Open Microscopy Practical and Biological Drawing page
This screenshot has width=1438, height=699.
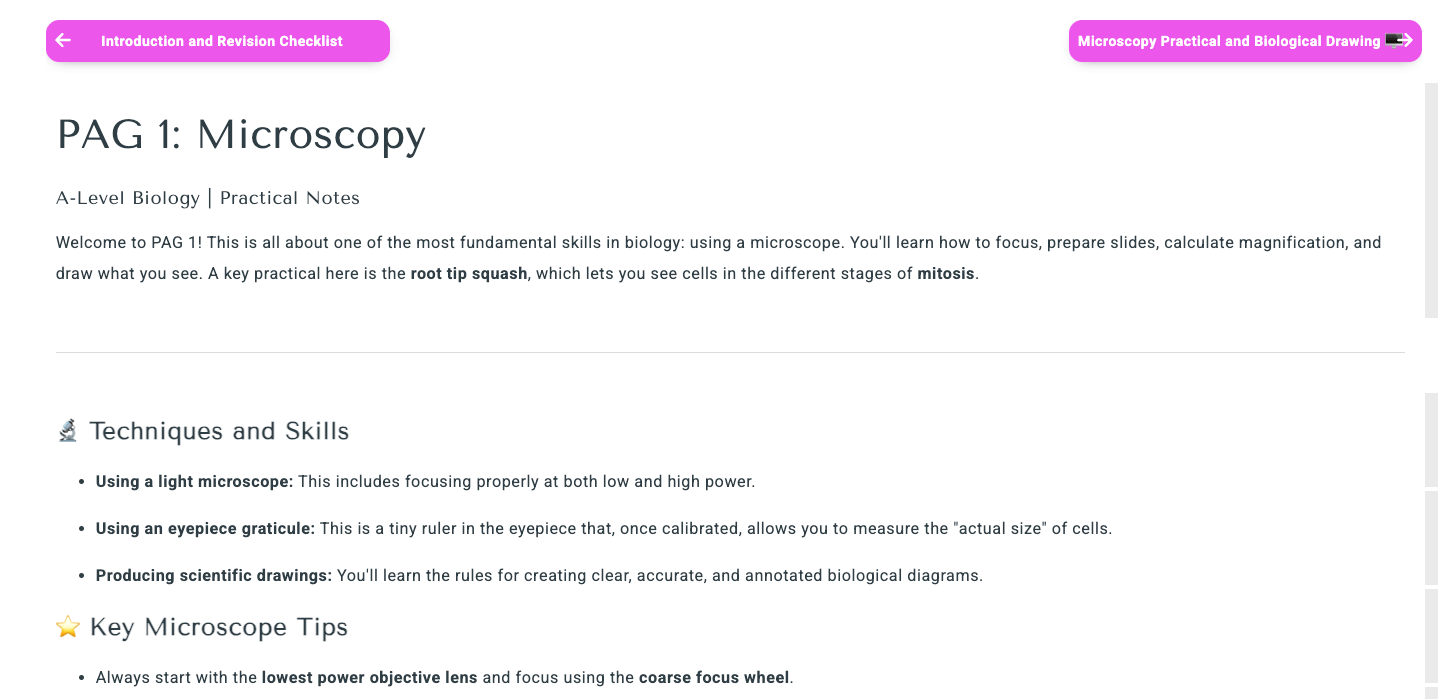point(1228,41)
